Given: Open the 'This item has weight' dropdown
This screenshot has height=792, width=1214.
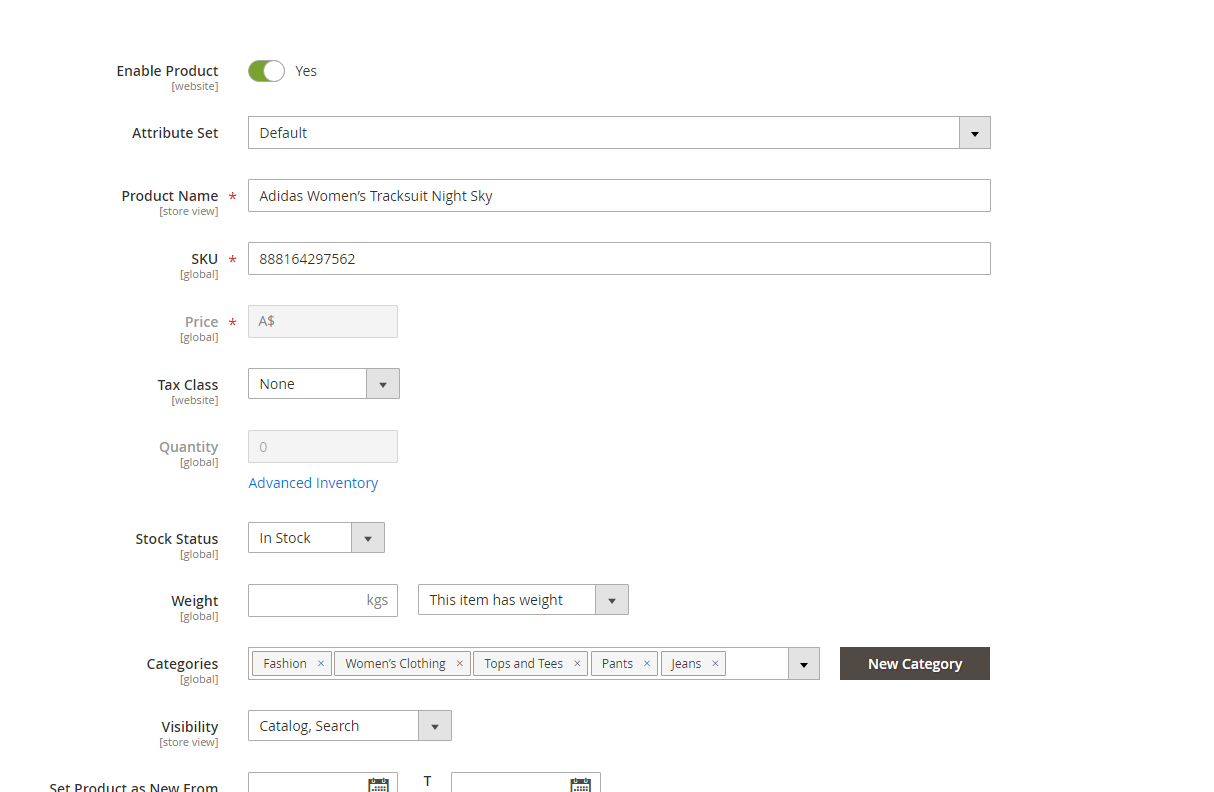Looking at the screenshot, I should pos(611,599).
